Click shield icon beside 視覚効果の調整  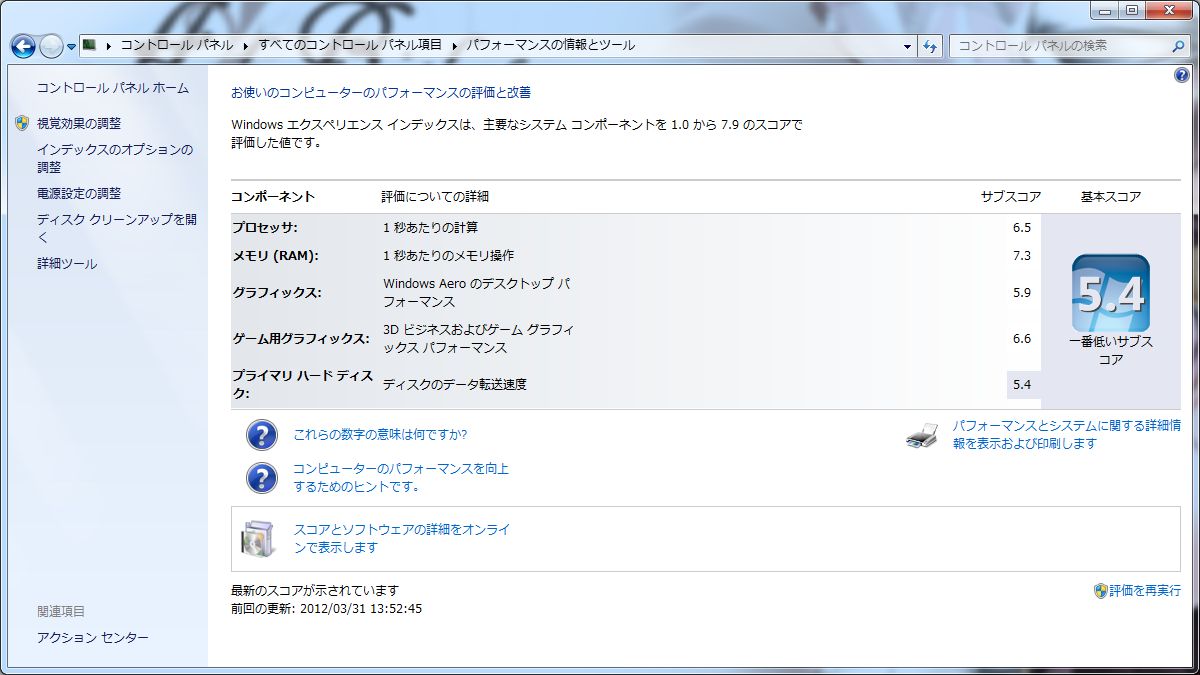click(23, 123)
